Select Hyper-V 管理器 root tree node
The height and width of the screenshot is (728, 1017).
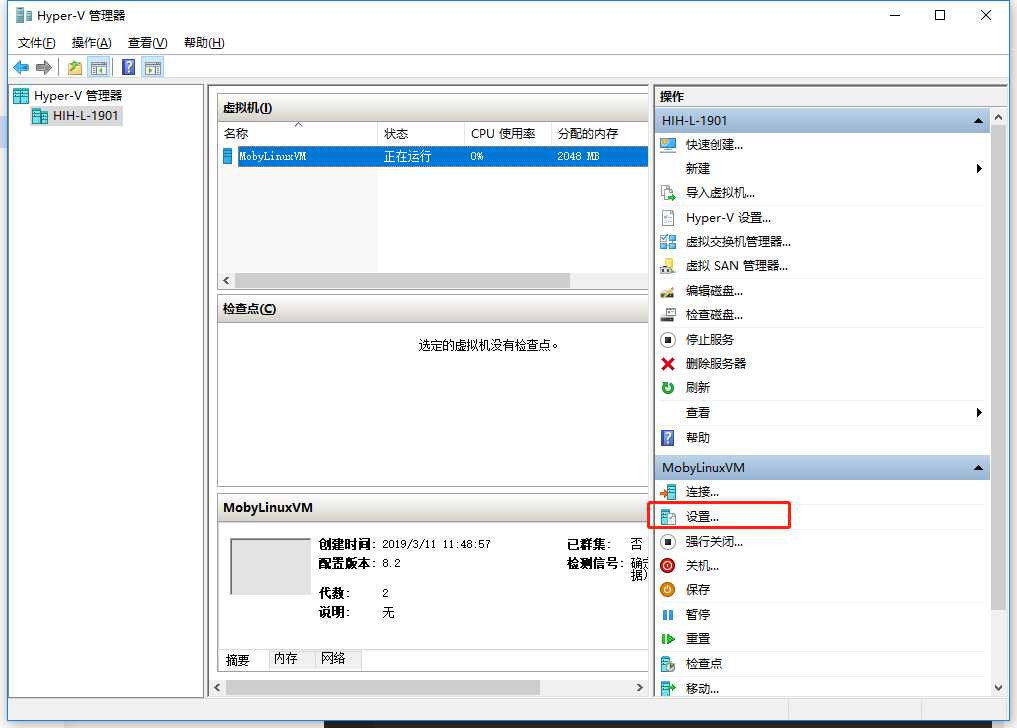tap(78, 95)
